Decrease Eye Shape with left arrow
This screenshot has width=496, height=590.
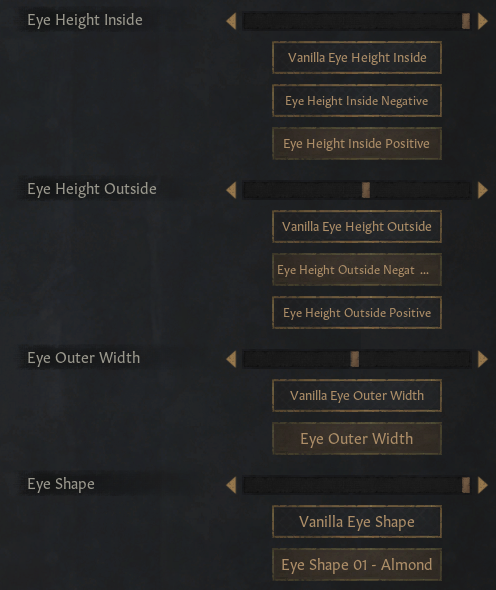[x=231, y=485]
